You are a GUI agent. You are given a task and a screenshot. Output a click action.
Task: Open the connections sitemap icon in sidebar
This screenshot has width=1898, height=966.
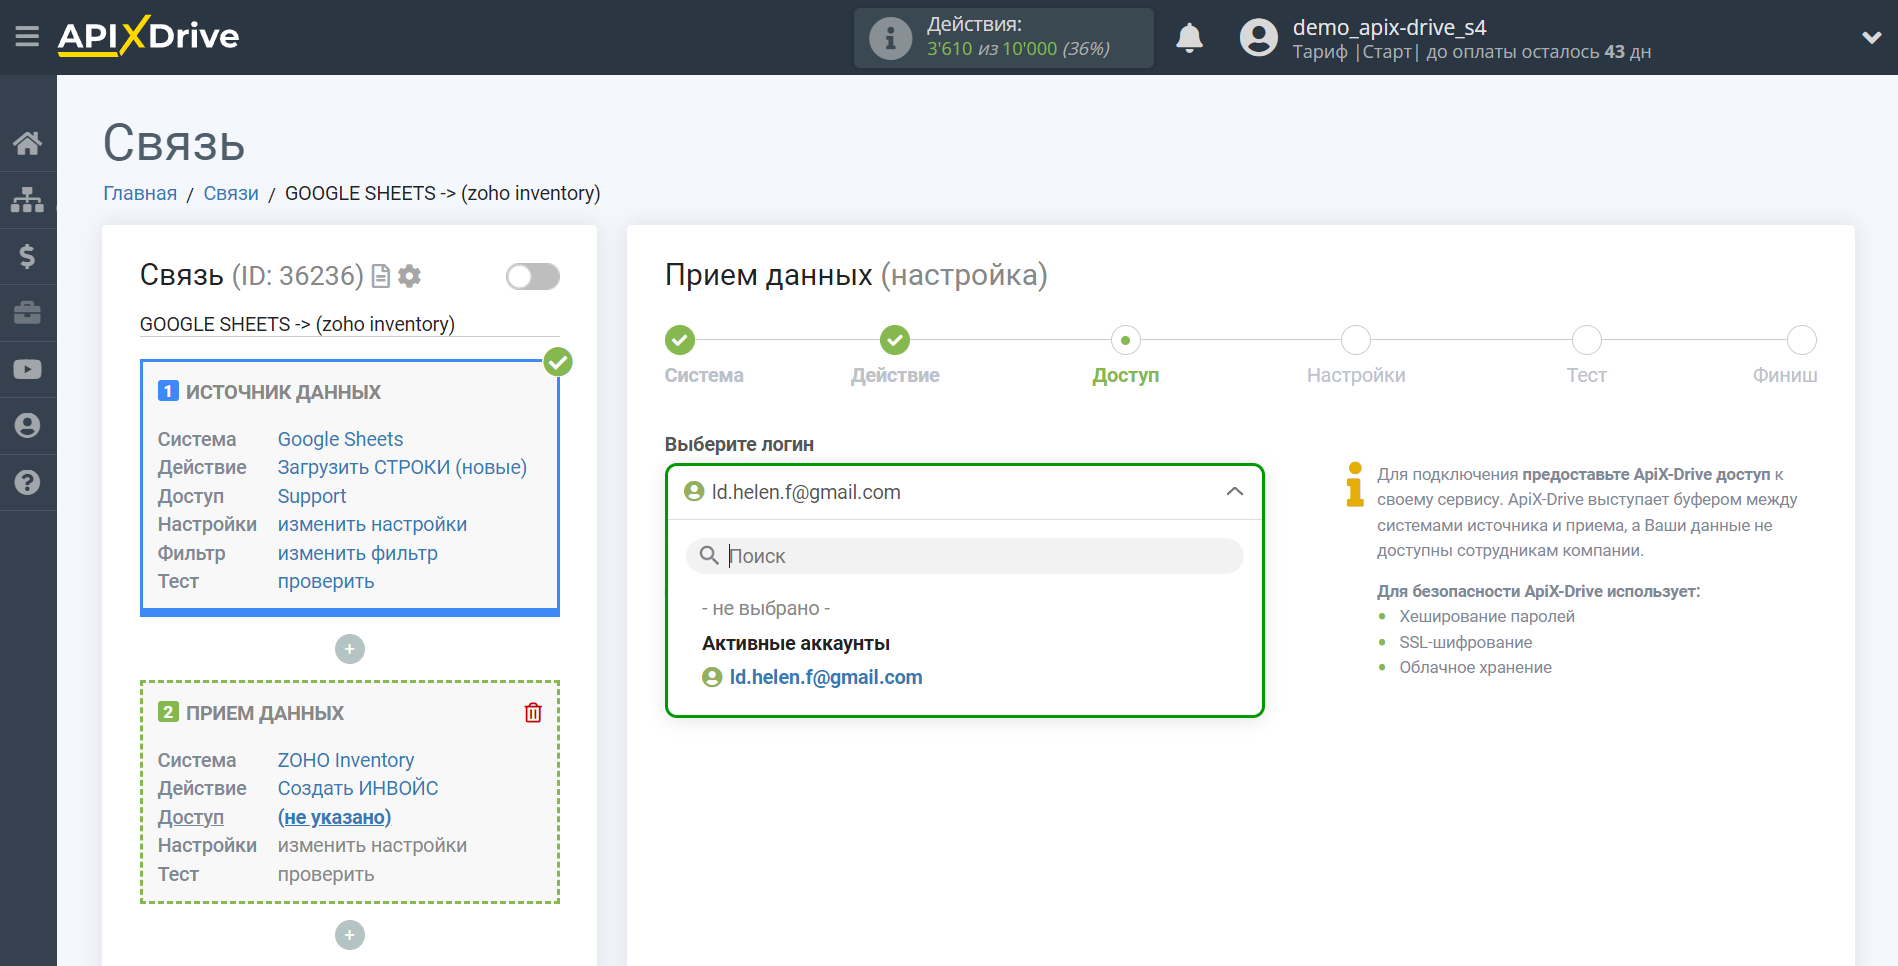pos(27,200)
